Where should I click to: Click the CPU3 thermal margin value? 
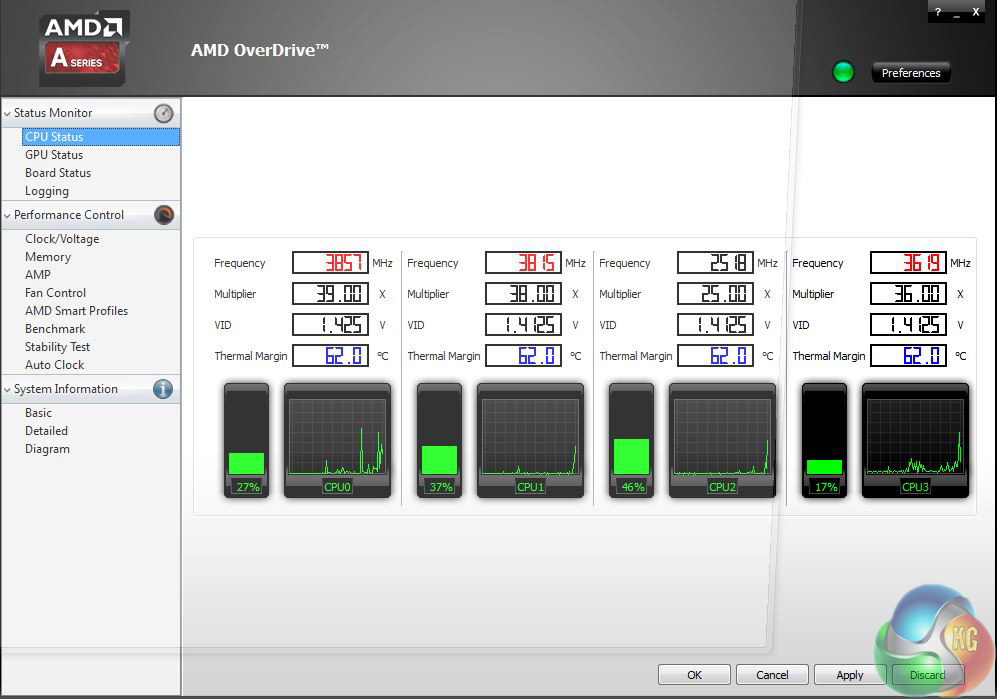908,356
